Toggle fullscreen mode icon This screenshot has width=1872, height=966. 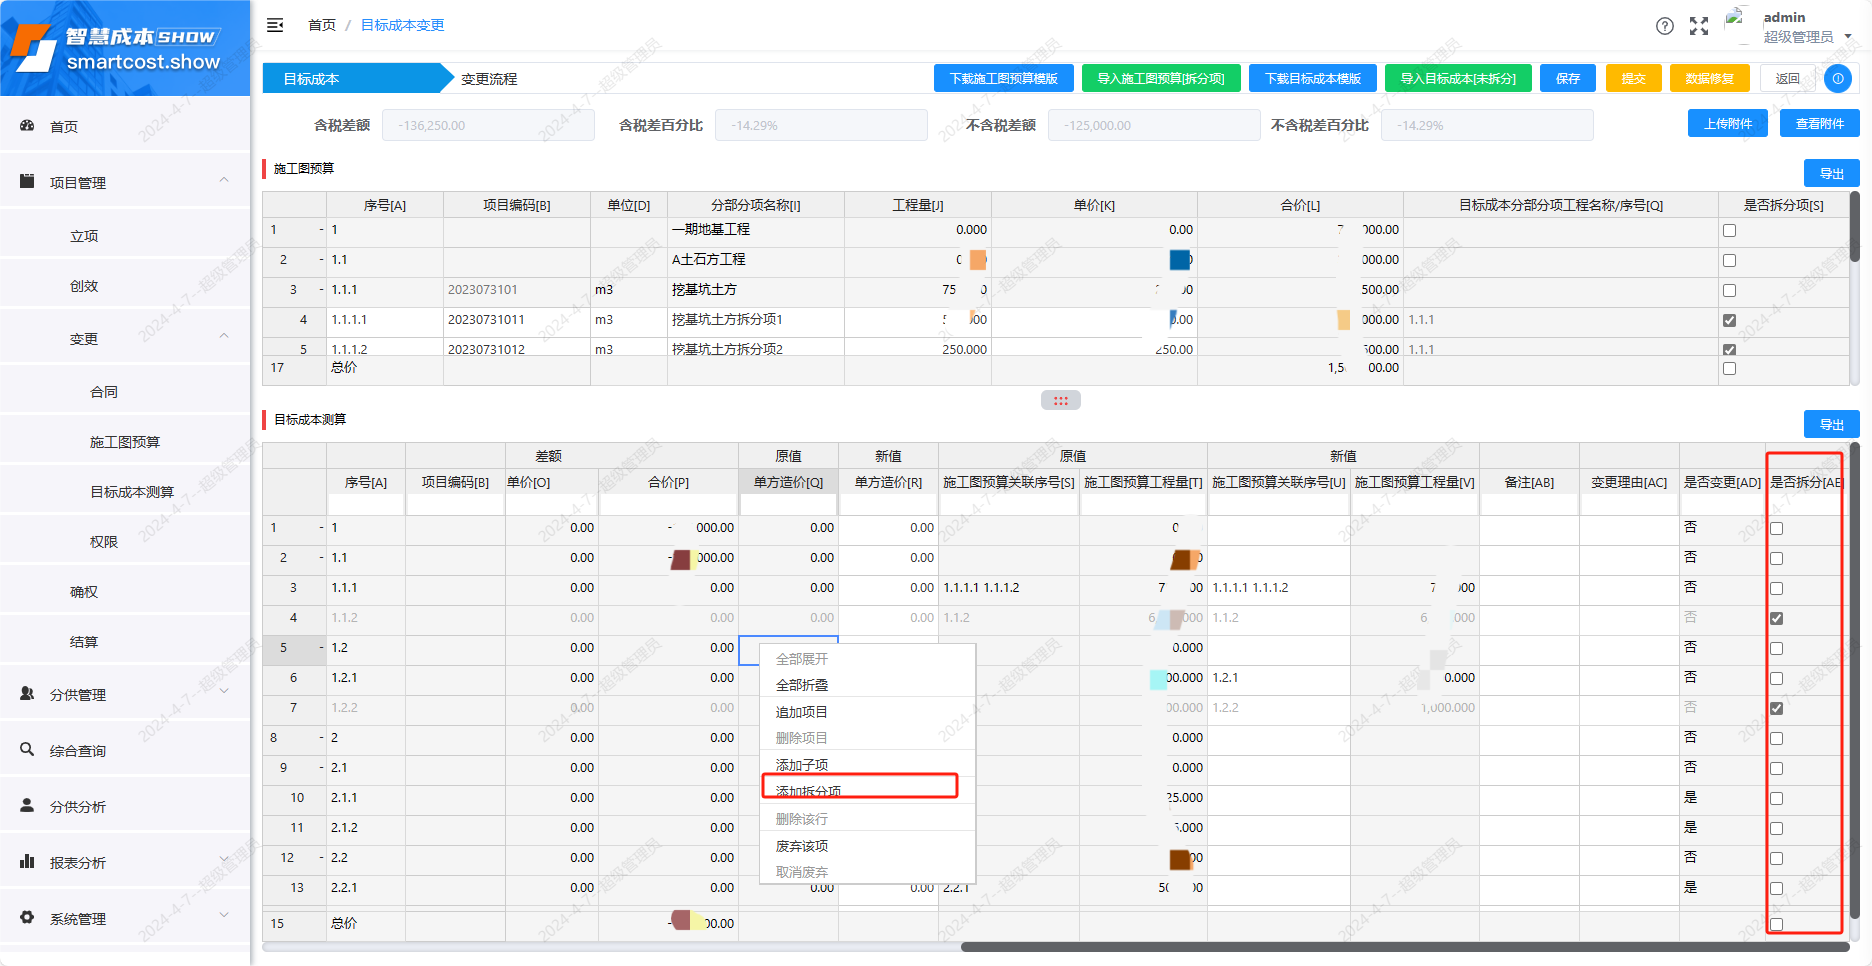click(x=1698, y=26)
